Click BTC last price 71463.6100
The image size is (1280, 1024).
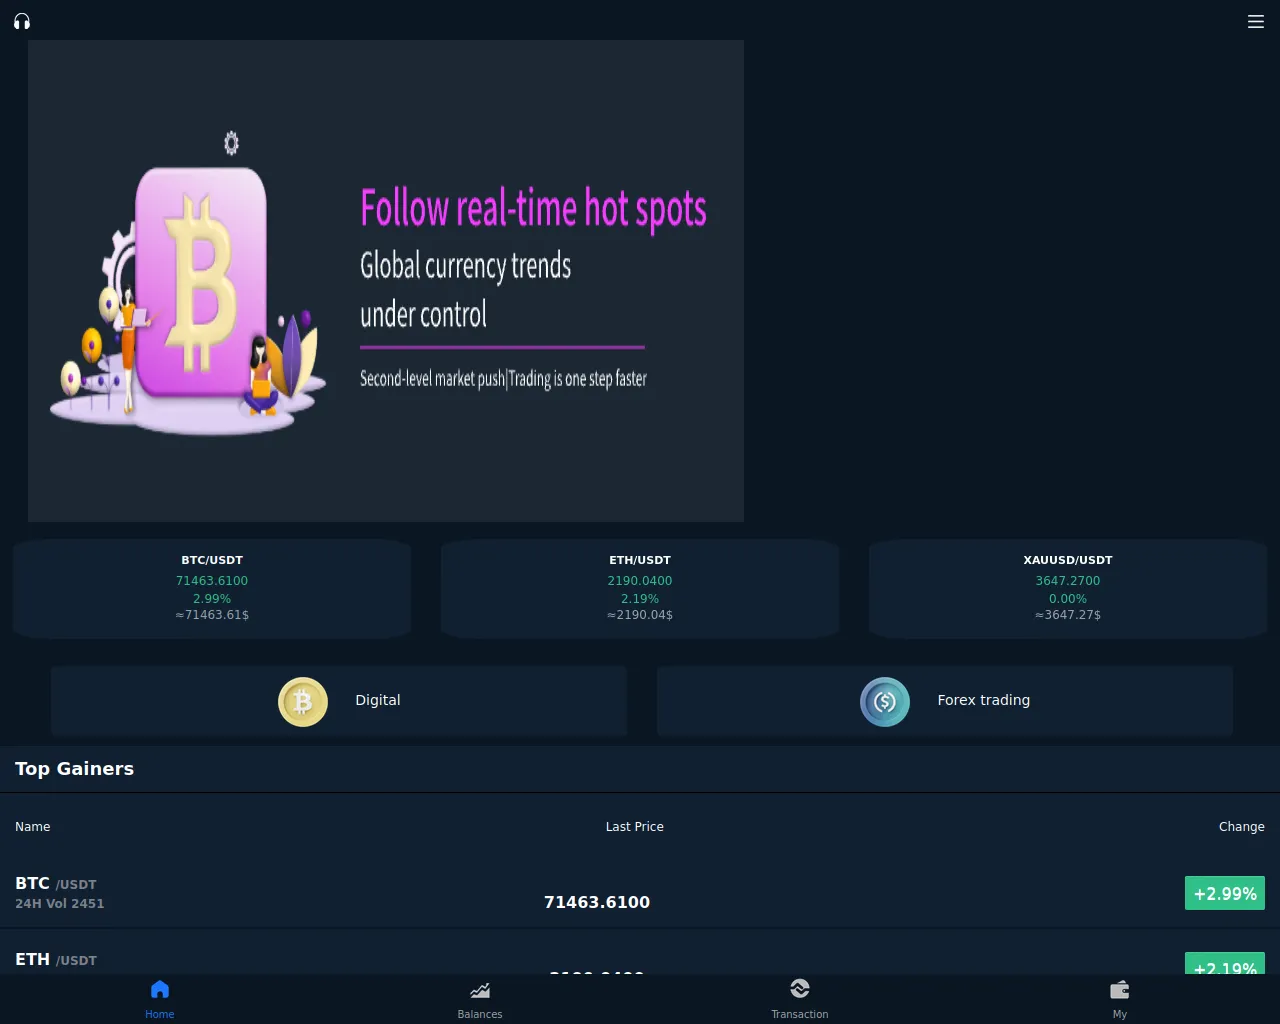click(x=597, y=902)
